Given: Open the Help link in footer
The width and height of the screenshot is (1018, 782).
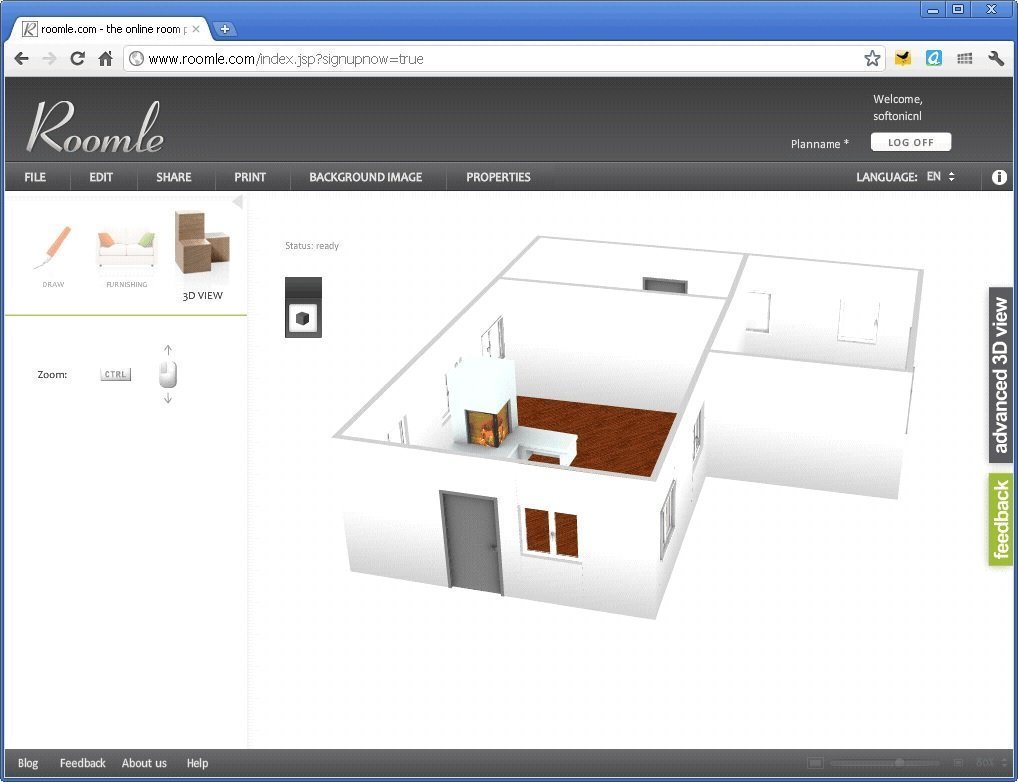Looking at the screenshot, I should click(197, 763).
